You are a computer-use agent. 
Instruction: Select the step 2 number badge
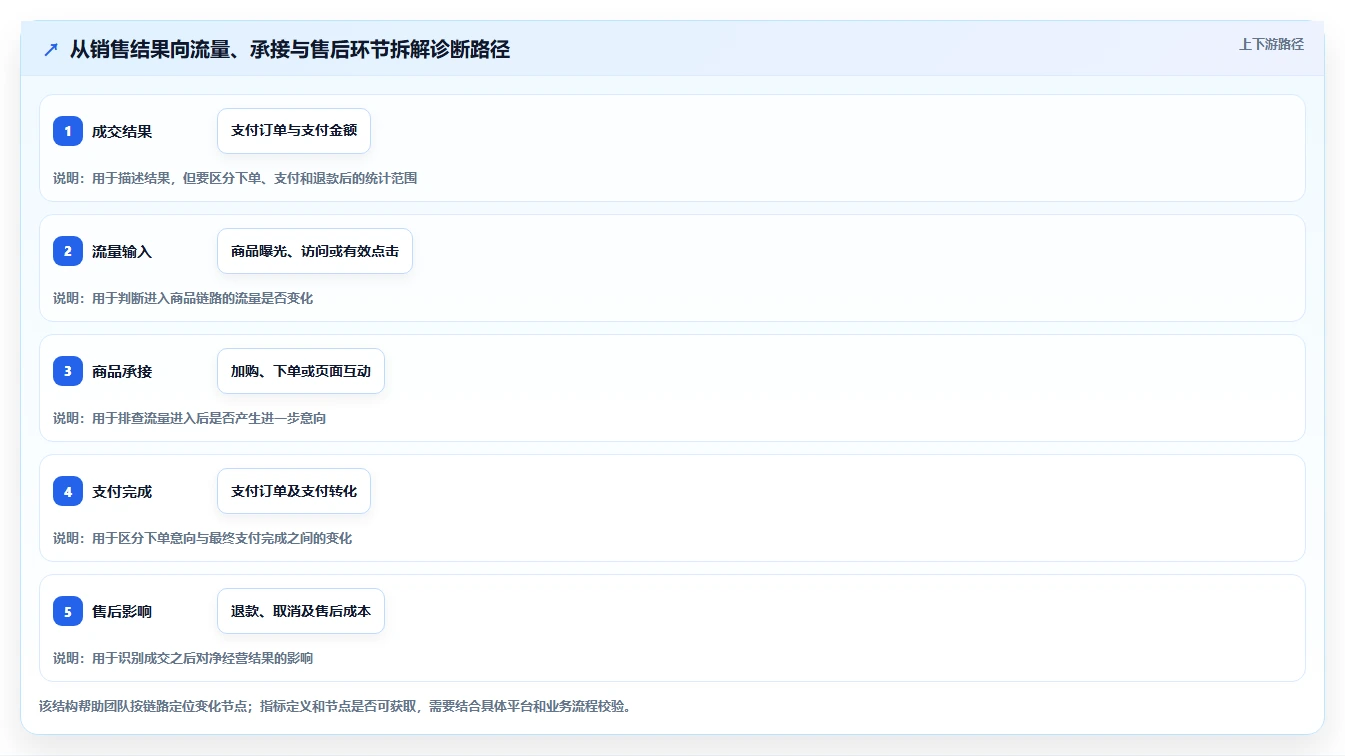tap(68, 251)
